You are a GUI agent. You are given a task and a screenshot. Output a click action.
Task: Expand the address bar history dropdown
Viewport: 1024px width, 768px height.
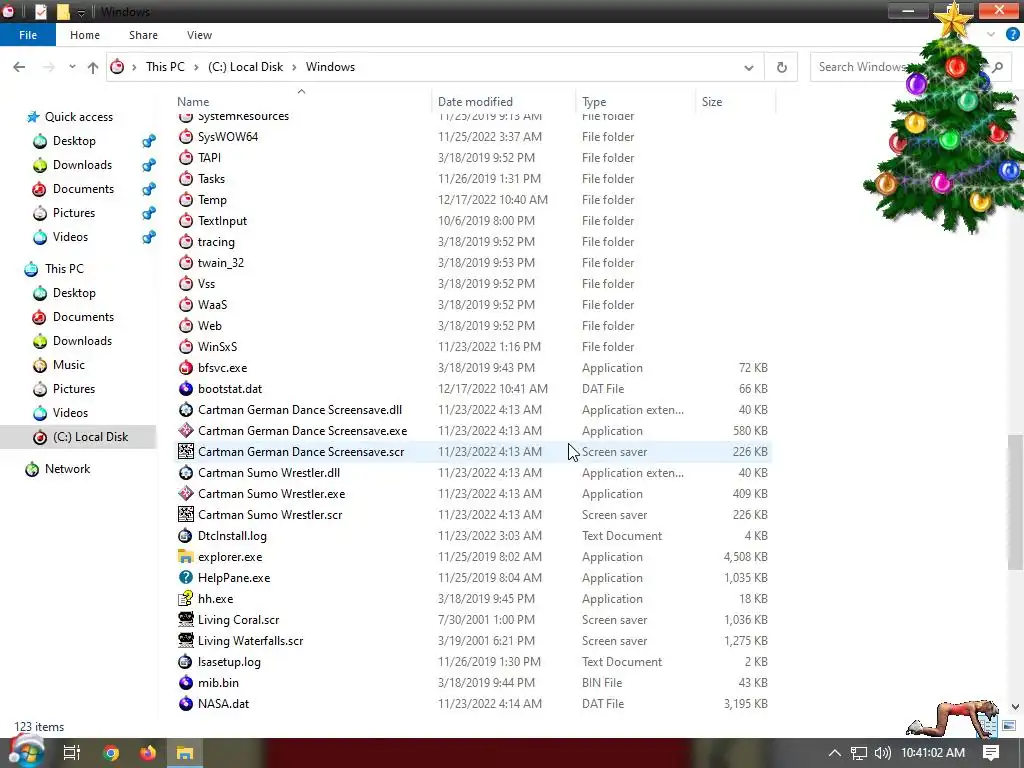[748, 67]
